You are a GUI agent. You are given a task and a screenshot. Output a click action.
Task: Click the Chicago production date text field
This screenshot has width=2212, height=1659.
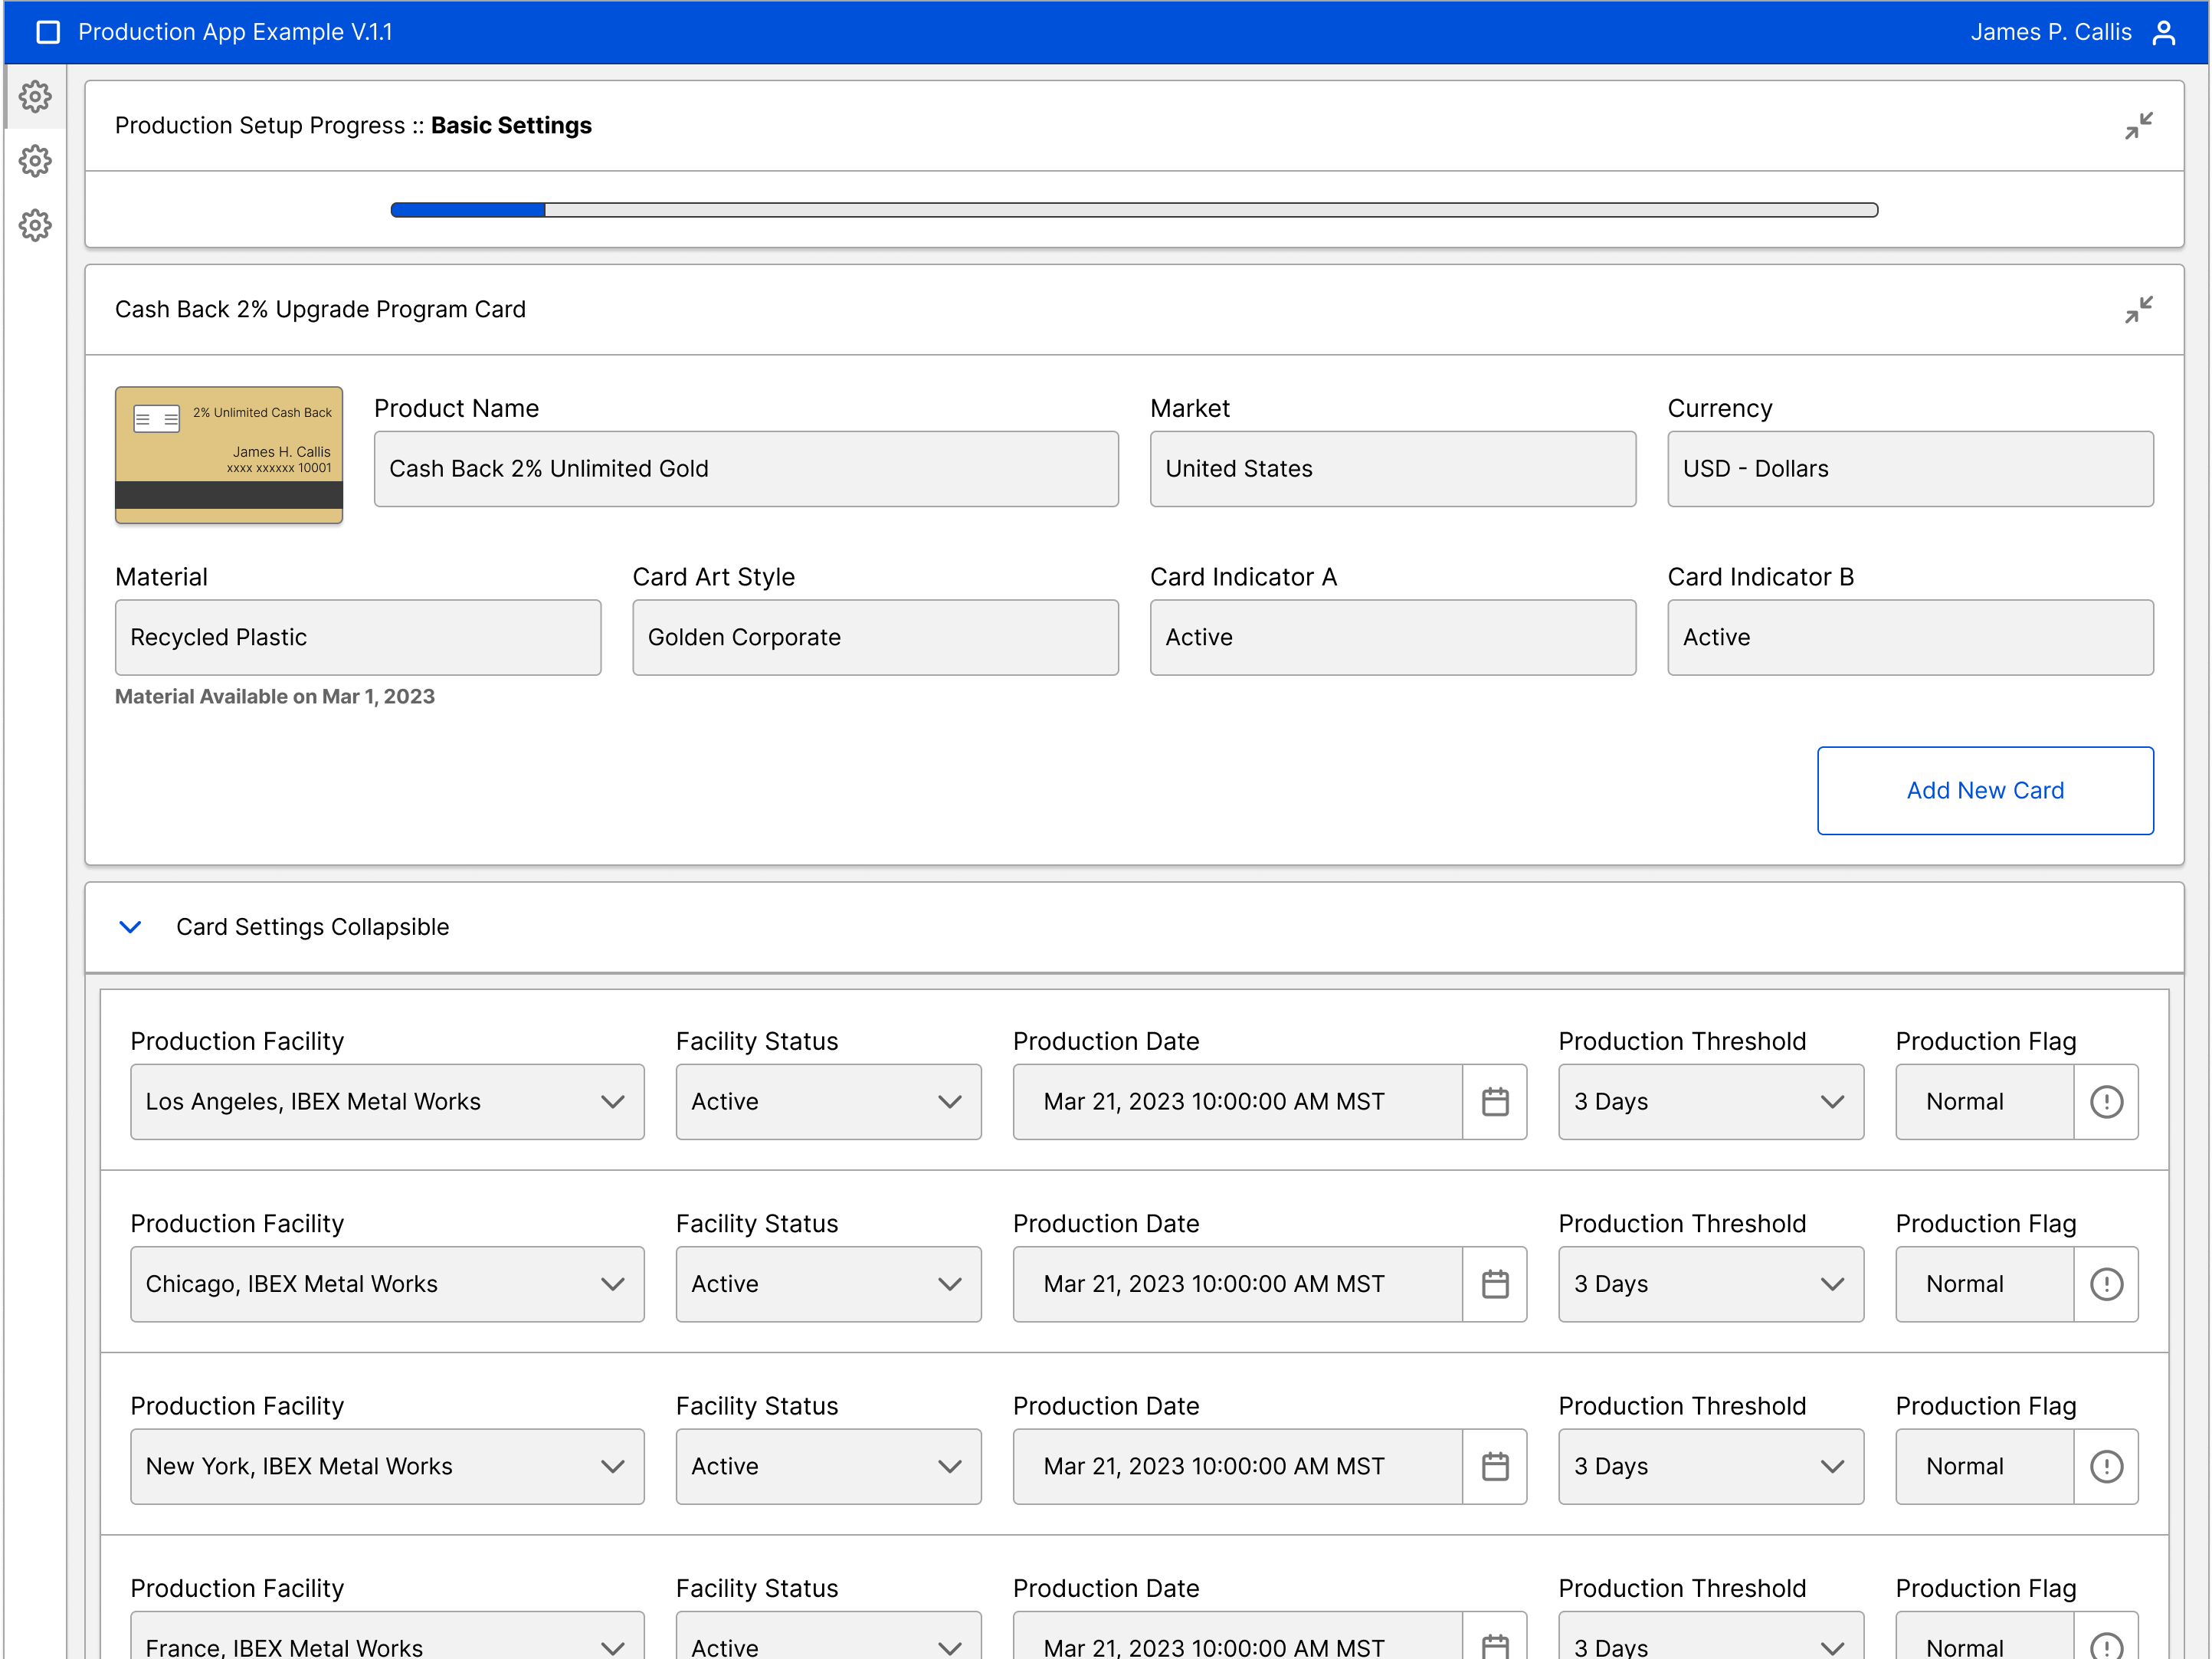point(1238,1284)
